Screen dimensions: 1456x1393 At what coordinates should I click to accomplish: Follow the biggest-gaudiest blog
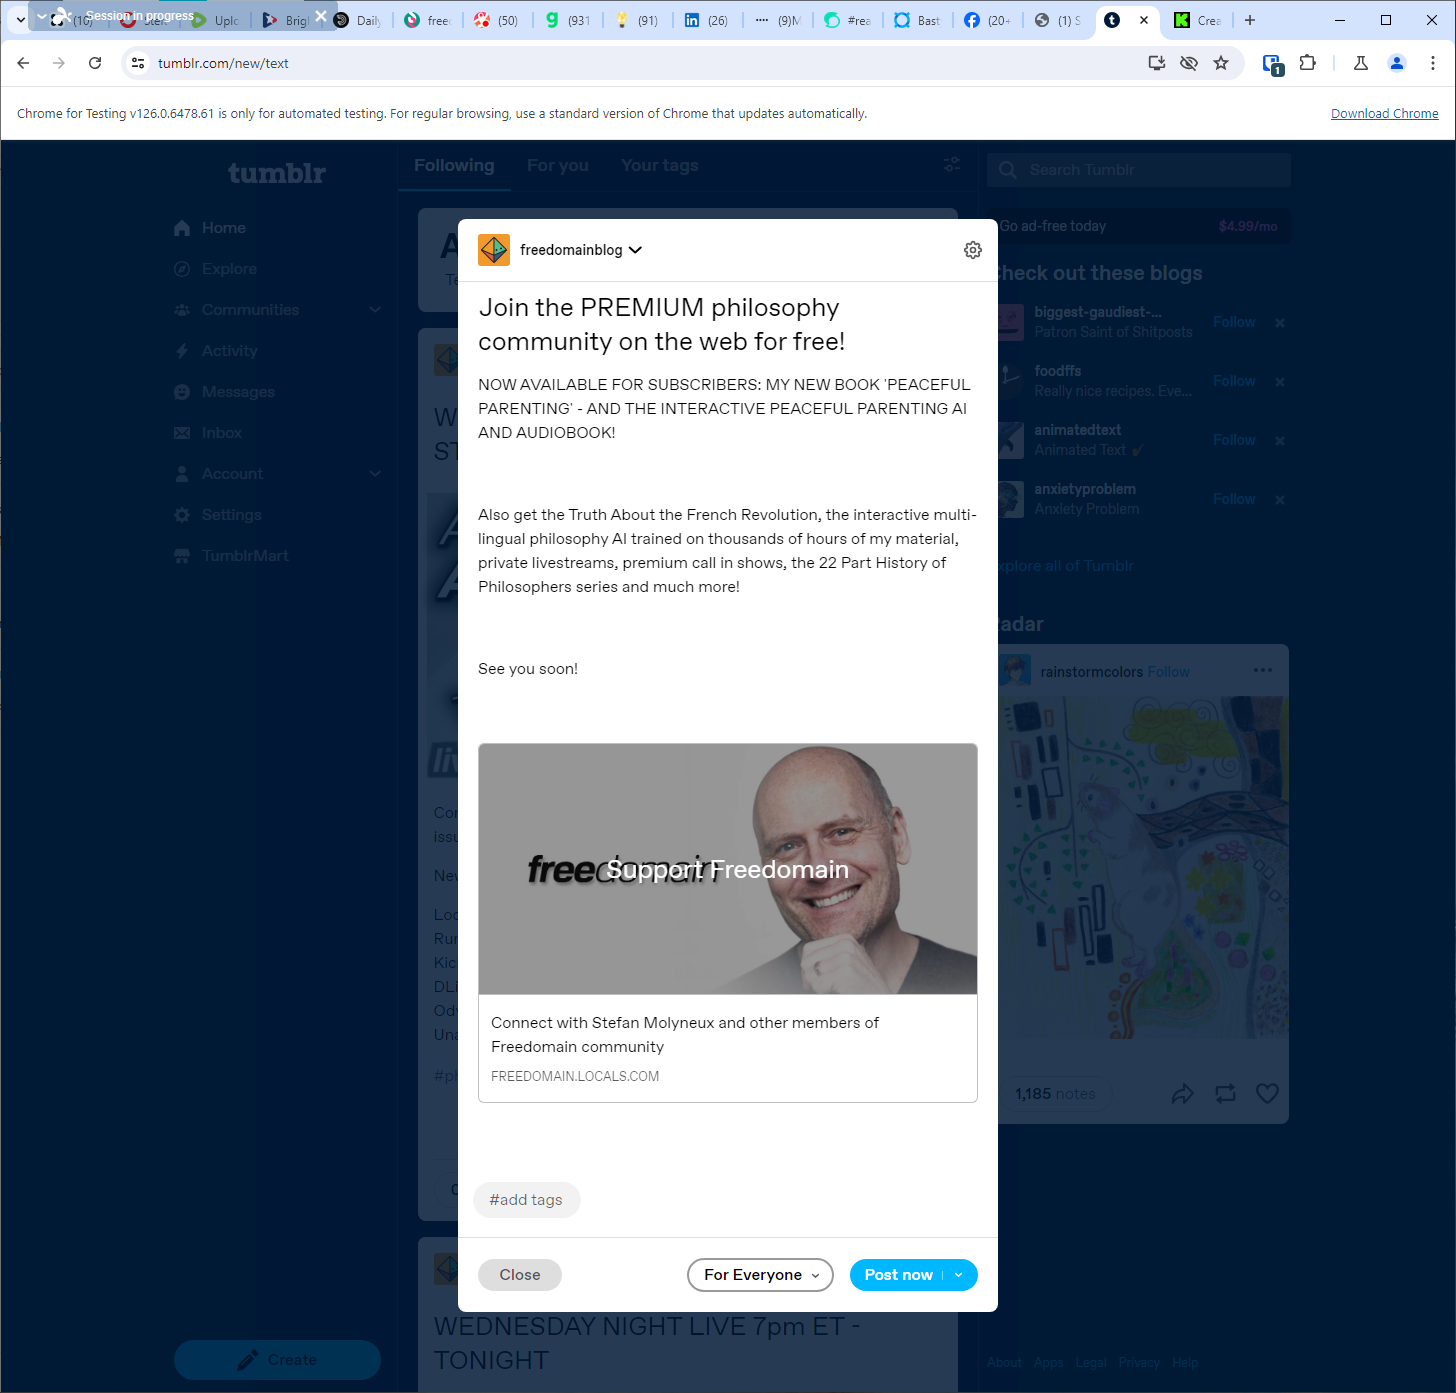1234,322
